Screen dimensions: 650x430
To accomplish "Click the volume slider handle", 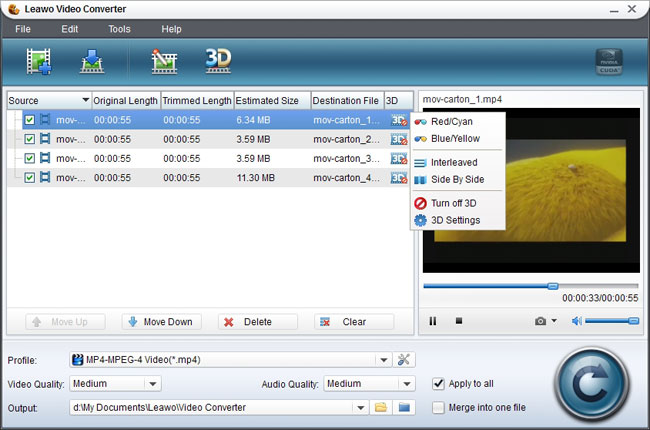I will click(633, 321).
